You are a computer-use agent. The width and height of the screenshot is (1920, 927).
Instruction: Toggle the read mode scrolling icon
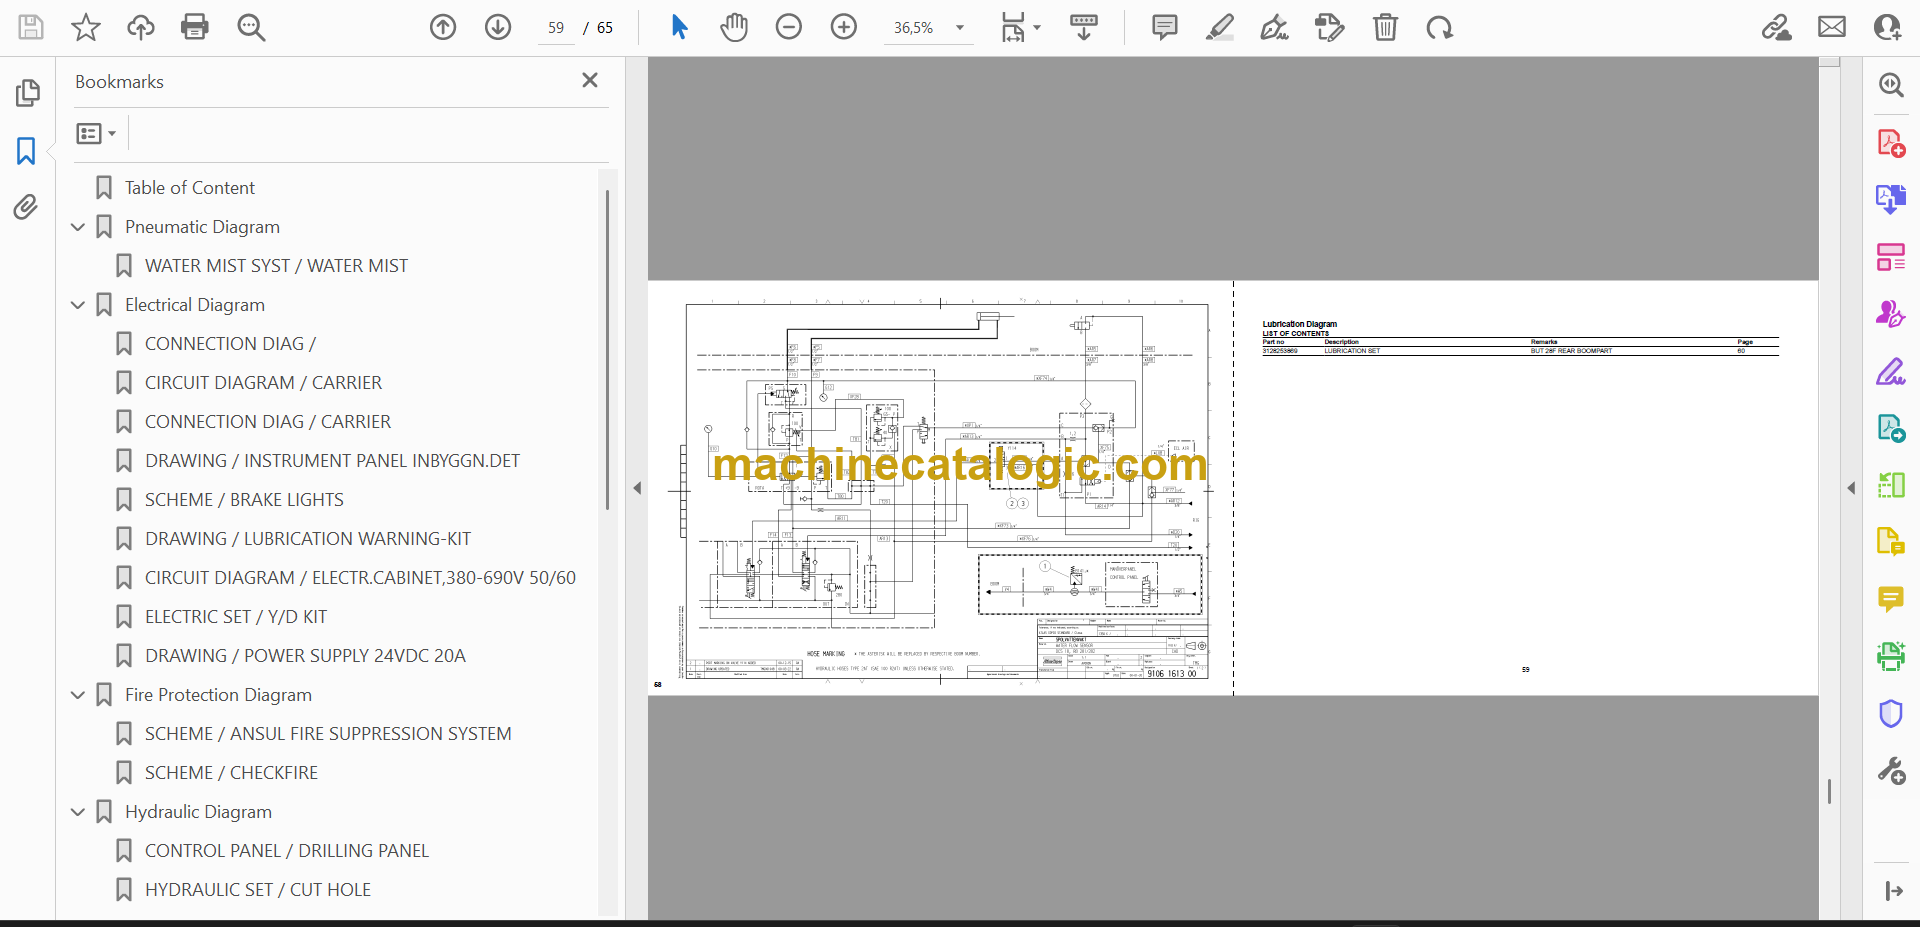click(1084, 27)
